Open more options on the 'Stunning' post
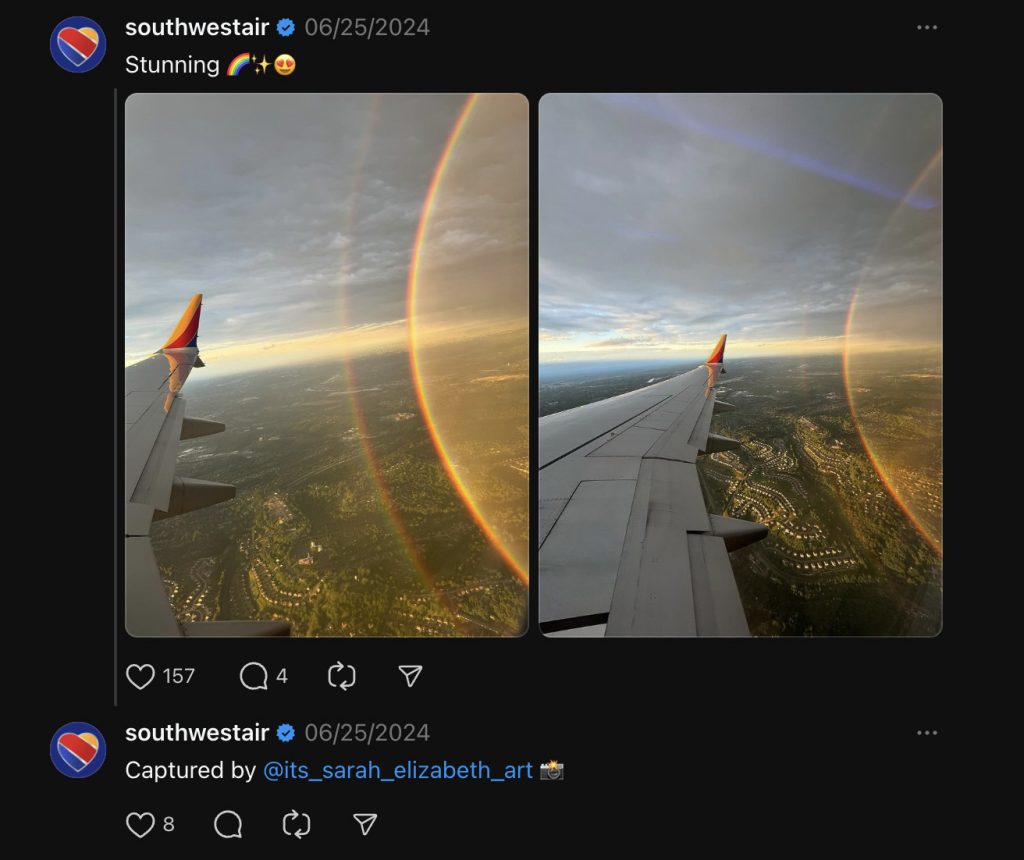The width and height of the screenshot is (1024, 860). click(x=927, y=28)
